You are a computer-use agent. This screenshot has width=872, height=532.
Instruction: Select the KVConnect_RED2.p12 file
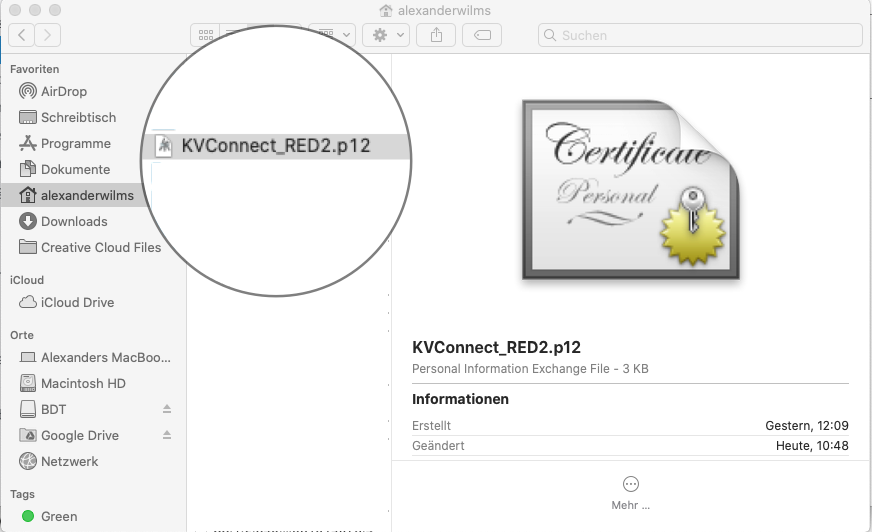coord(275,145)
